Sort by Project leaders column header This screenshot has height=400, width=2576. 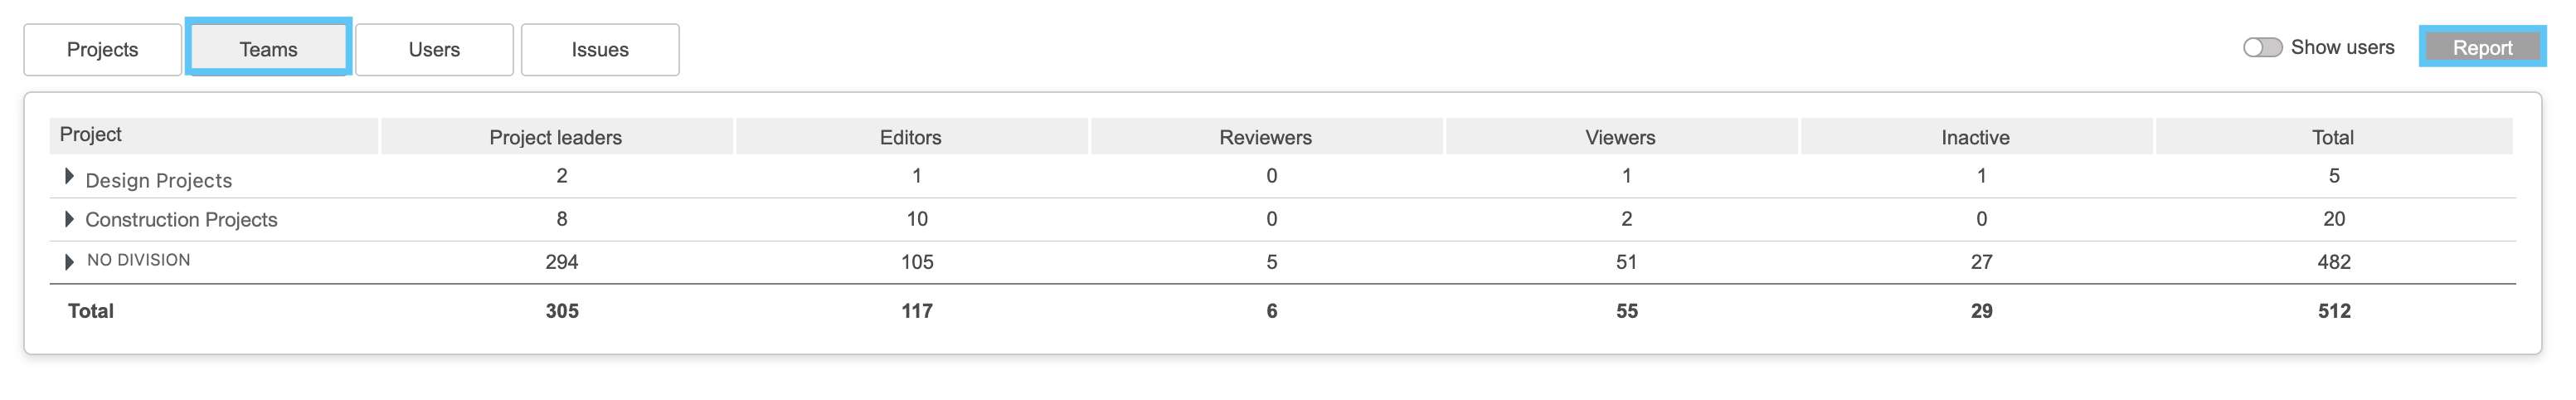coord(556,137)
